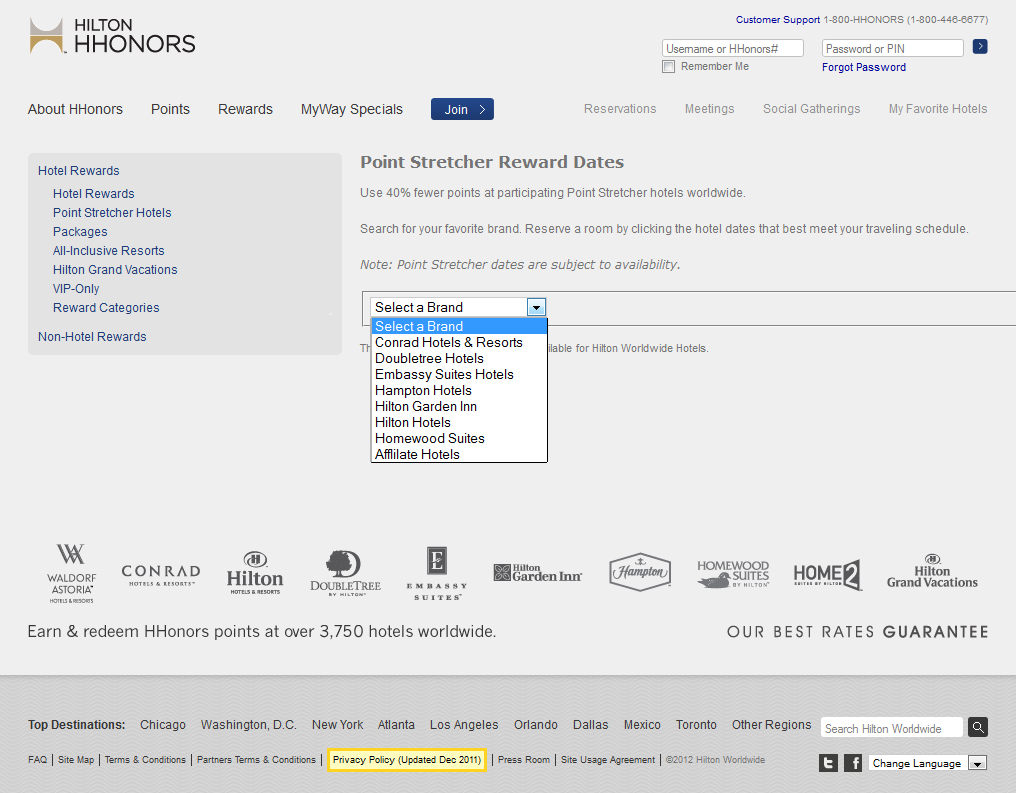Click the Username or HHonors# field
1016x793 pixels.
point(733,48)
